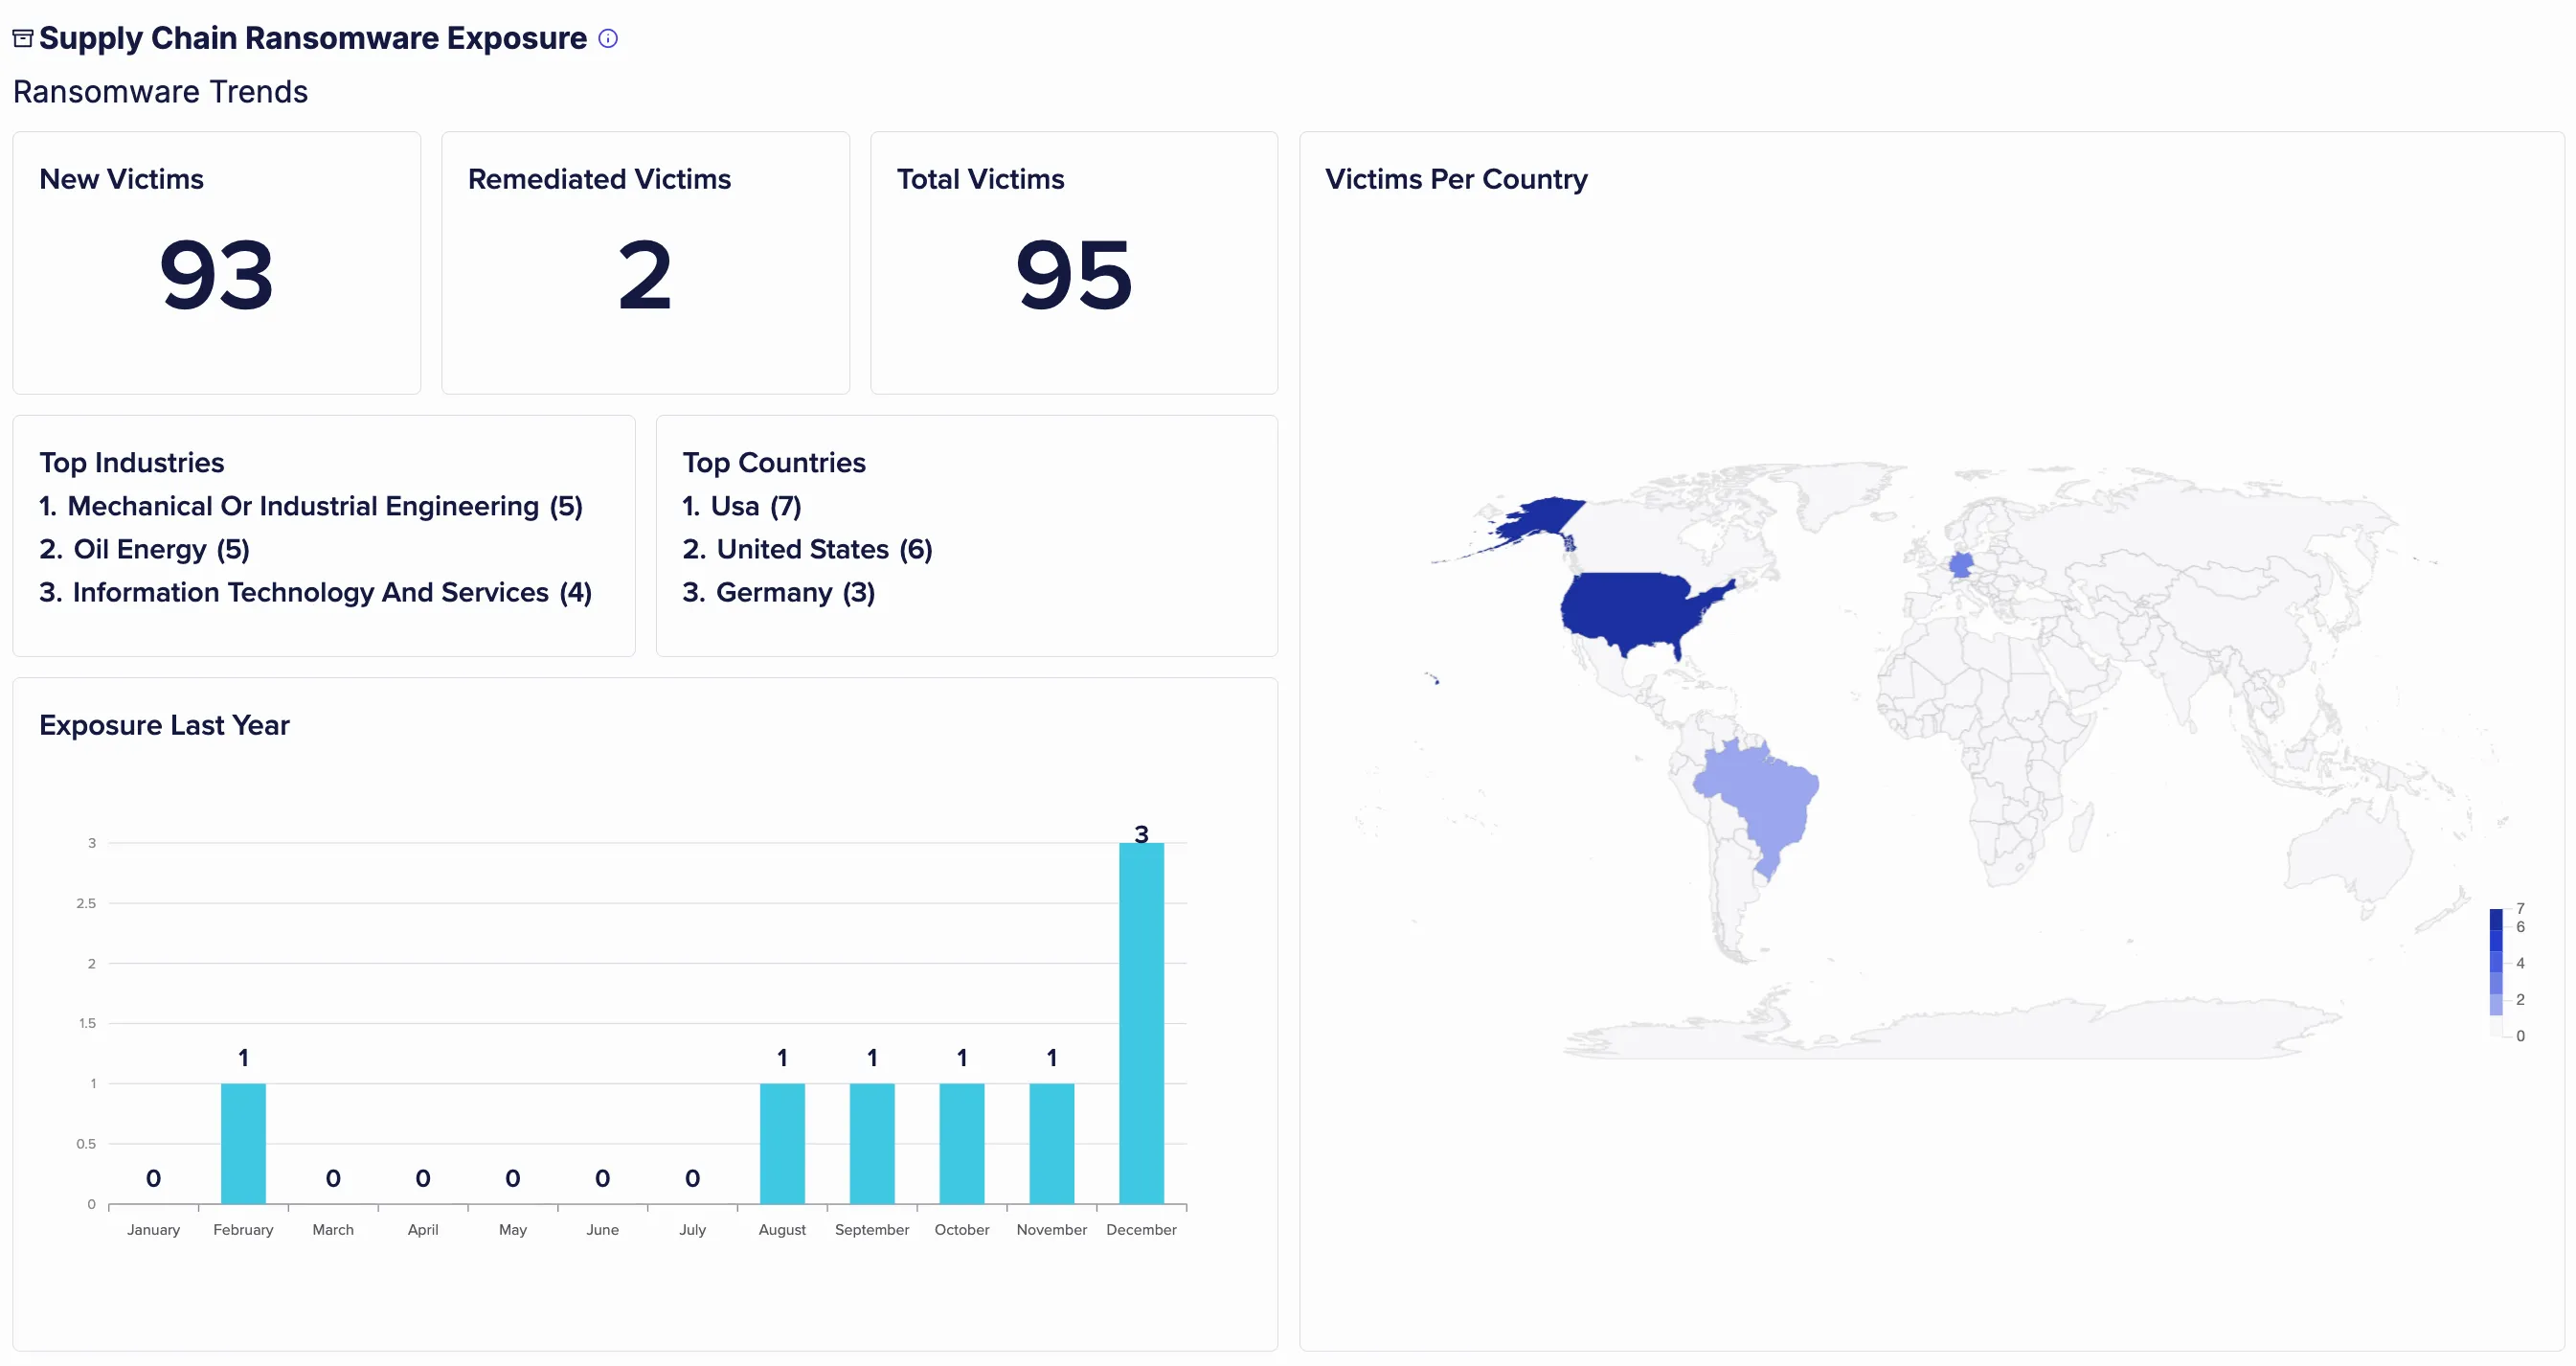Click the July label on the chart axis
This screenshot has width=2576, height=1366.
coord(692,1229)
